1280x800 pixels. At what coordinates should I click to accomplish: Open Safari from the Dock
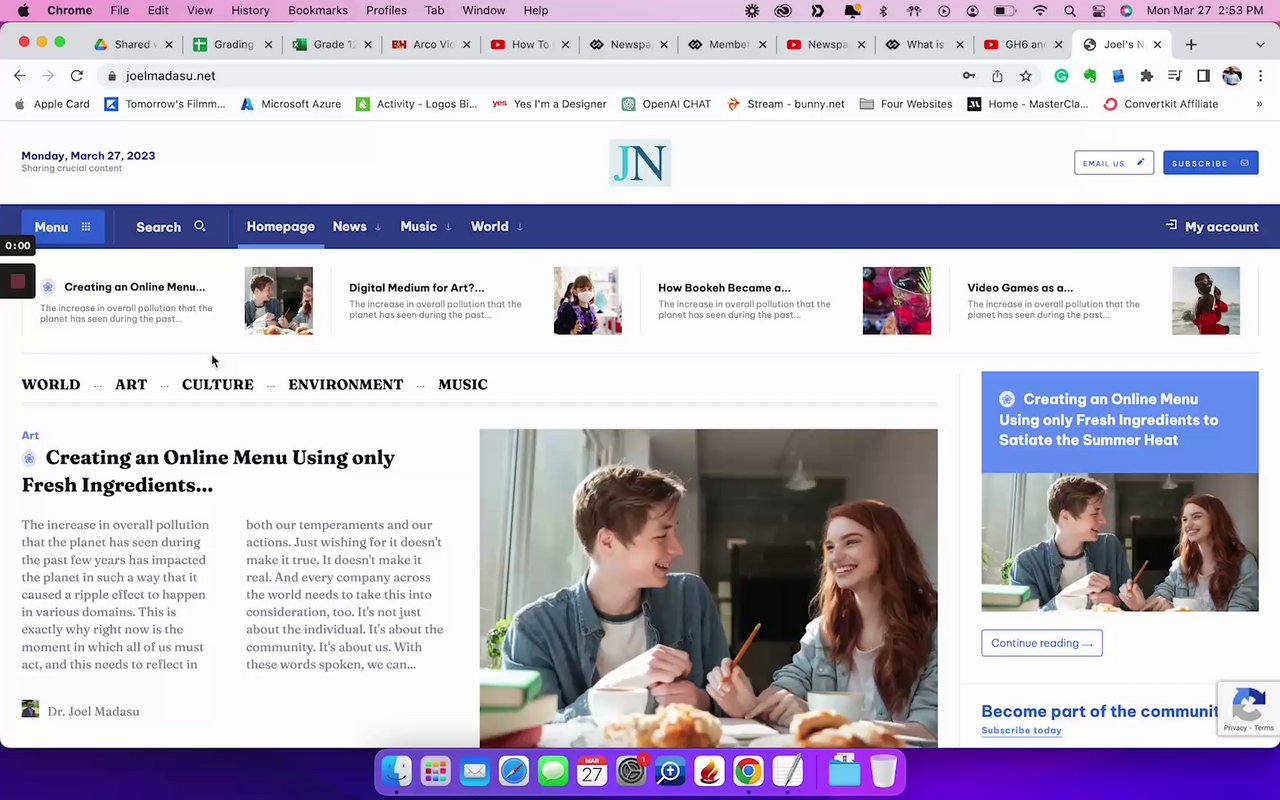tap(514, 771)
